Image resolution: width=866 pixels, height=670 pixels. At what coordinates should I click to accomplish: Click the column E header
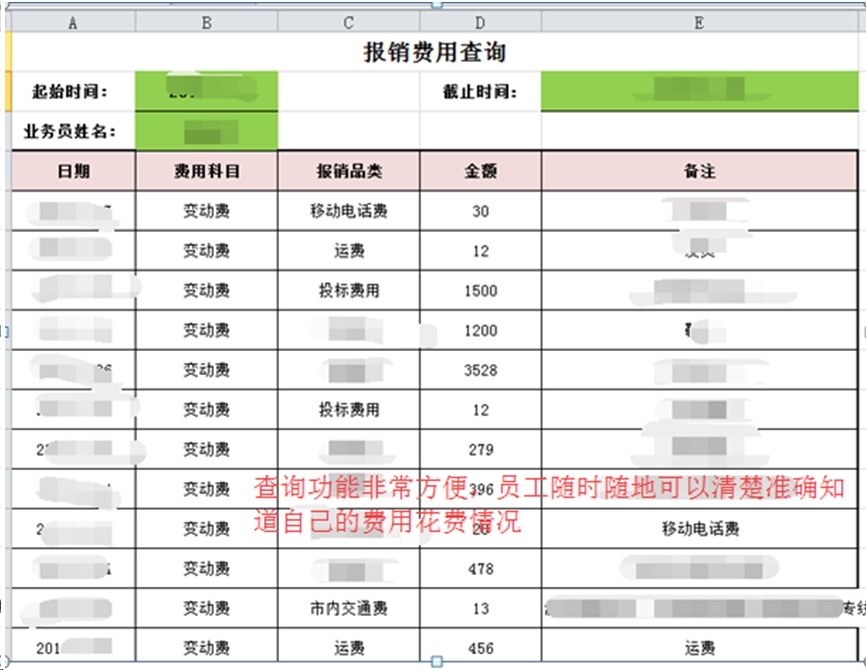pyautogui.click(x=699, y=23)
